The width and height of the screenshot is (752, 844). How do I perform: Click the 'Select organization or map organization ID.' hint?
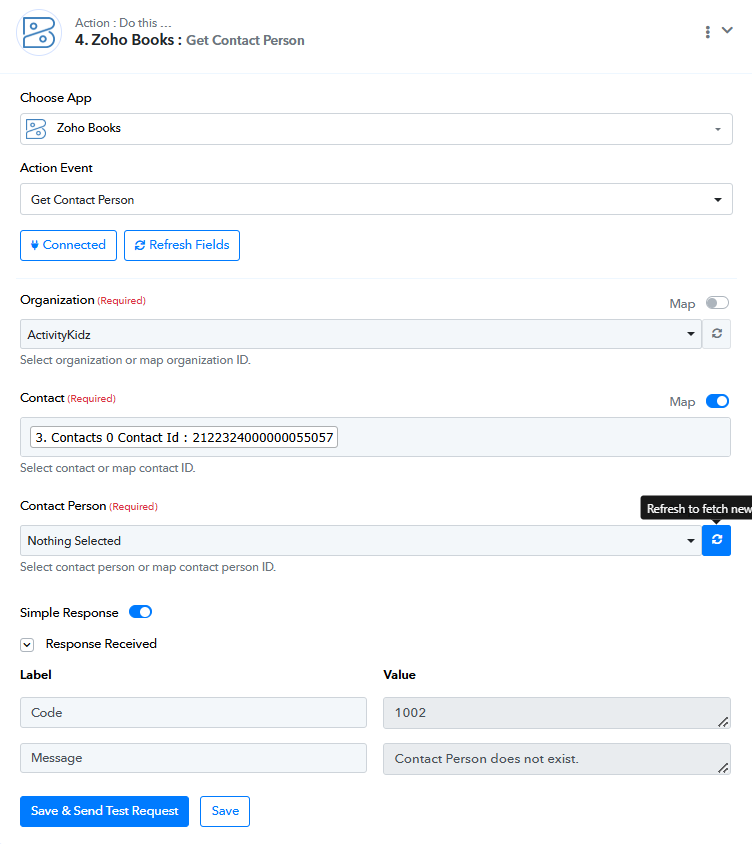click(135, 360)
